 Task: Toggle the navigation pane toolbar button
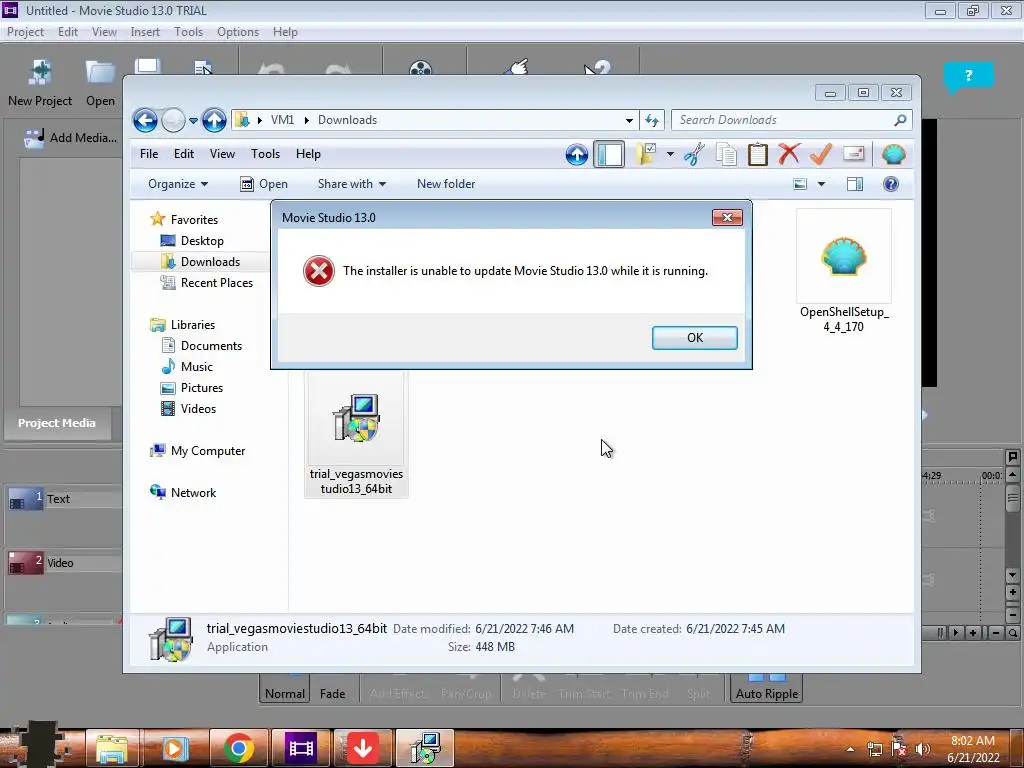coord(609,155)
